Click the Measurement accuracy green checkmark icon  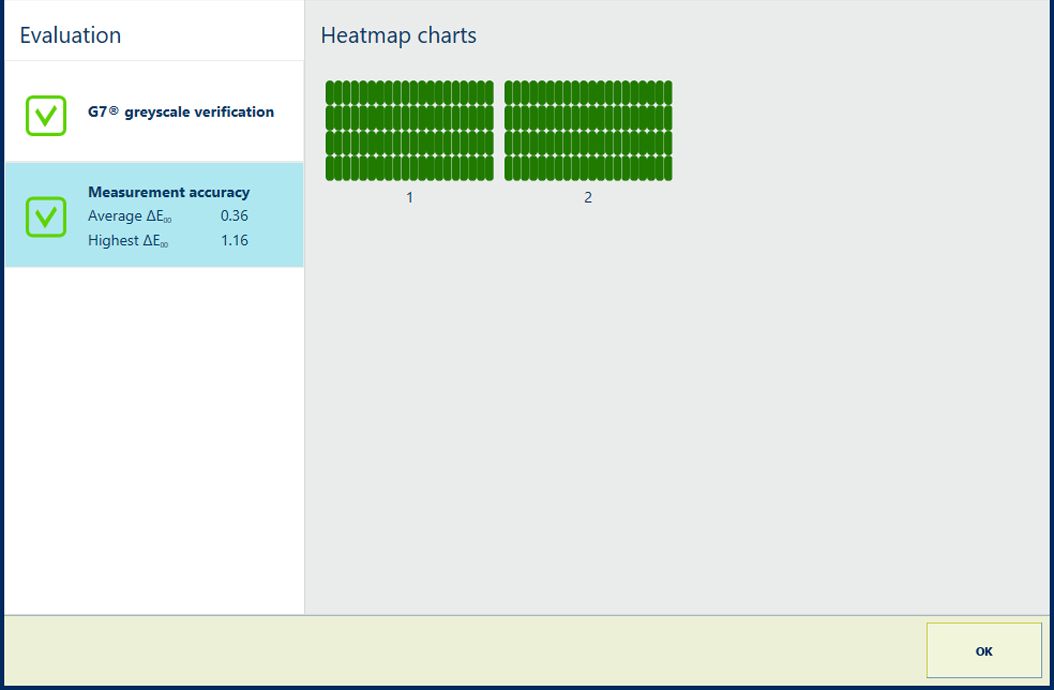[x=46, y=216]
